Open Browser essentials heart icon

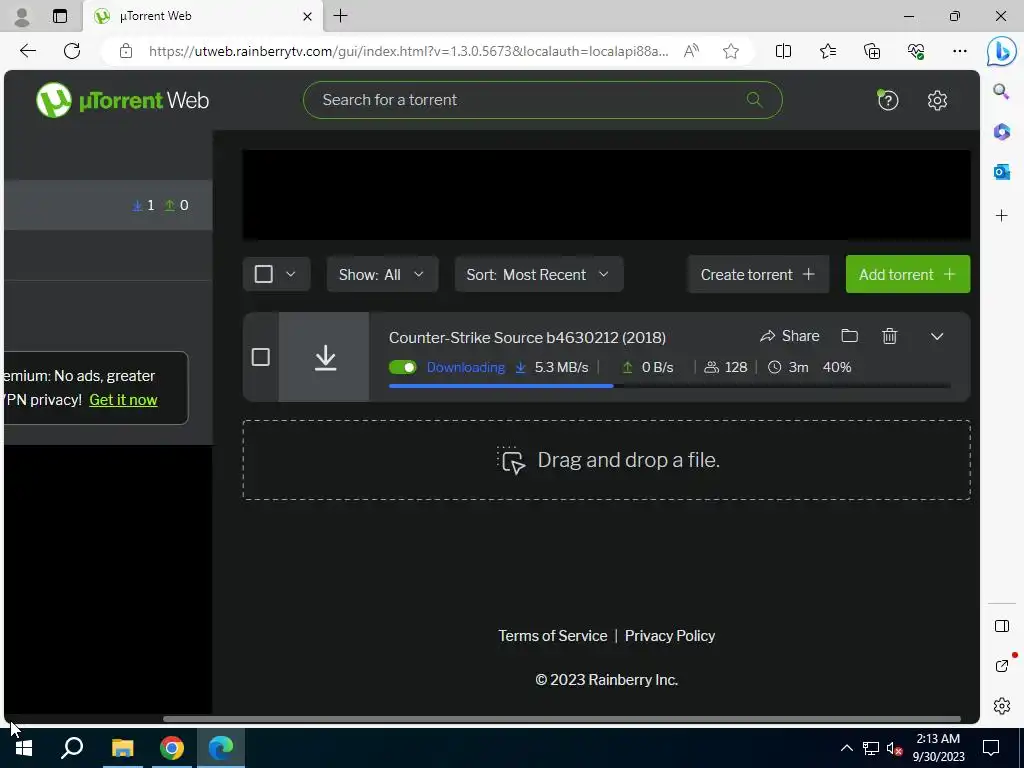click(x=916, y=51)
